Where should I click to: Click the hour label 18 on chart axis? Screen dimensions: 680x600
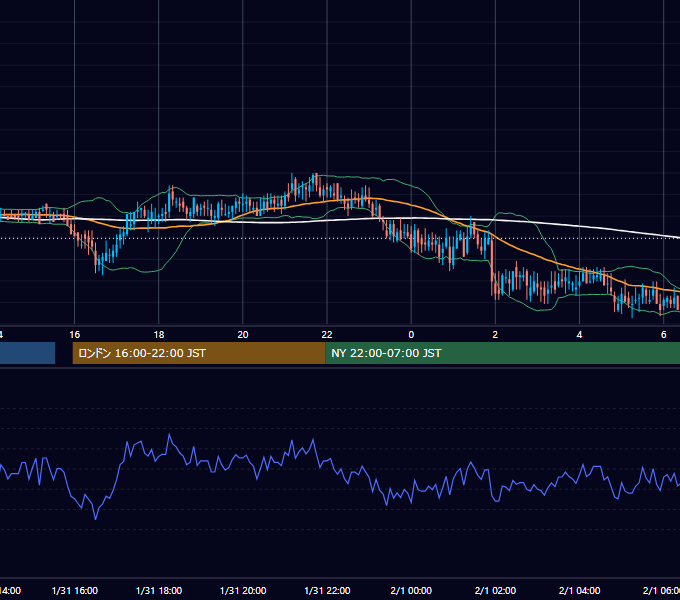pos(159,335)
